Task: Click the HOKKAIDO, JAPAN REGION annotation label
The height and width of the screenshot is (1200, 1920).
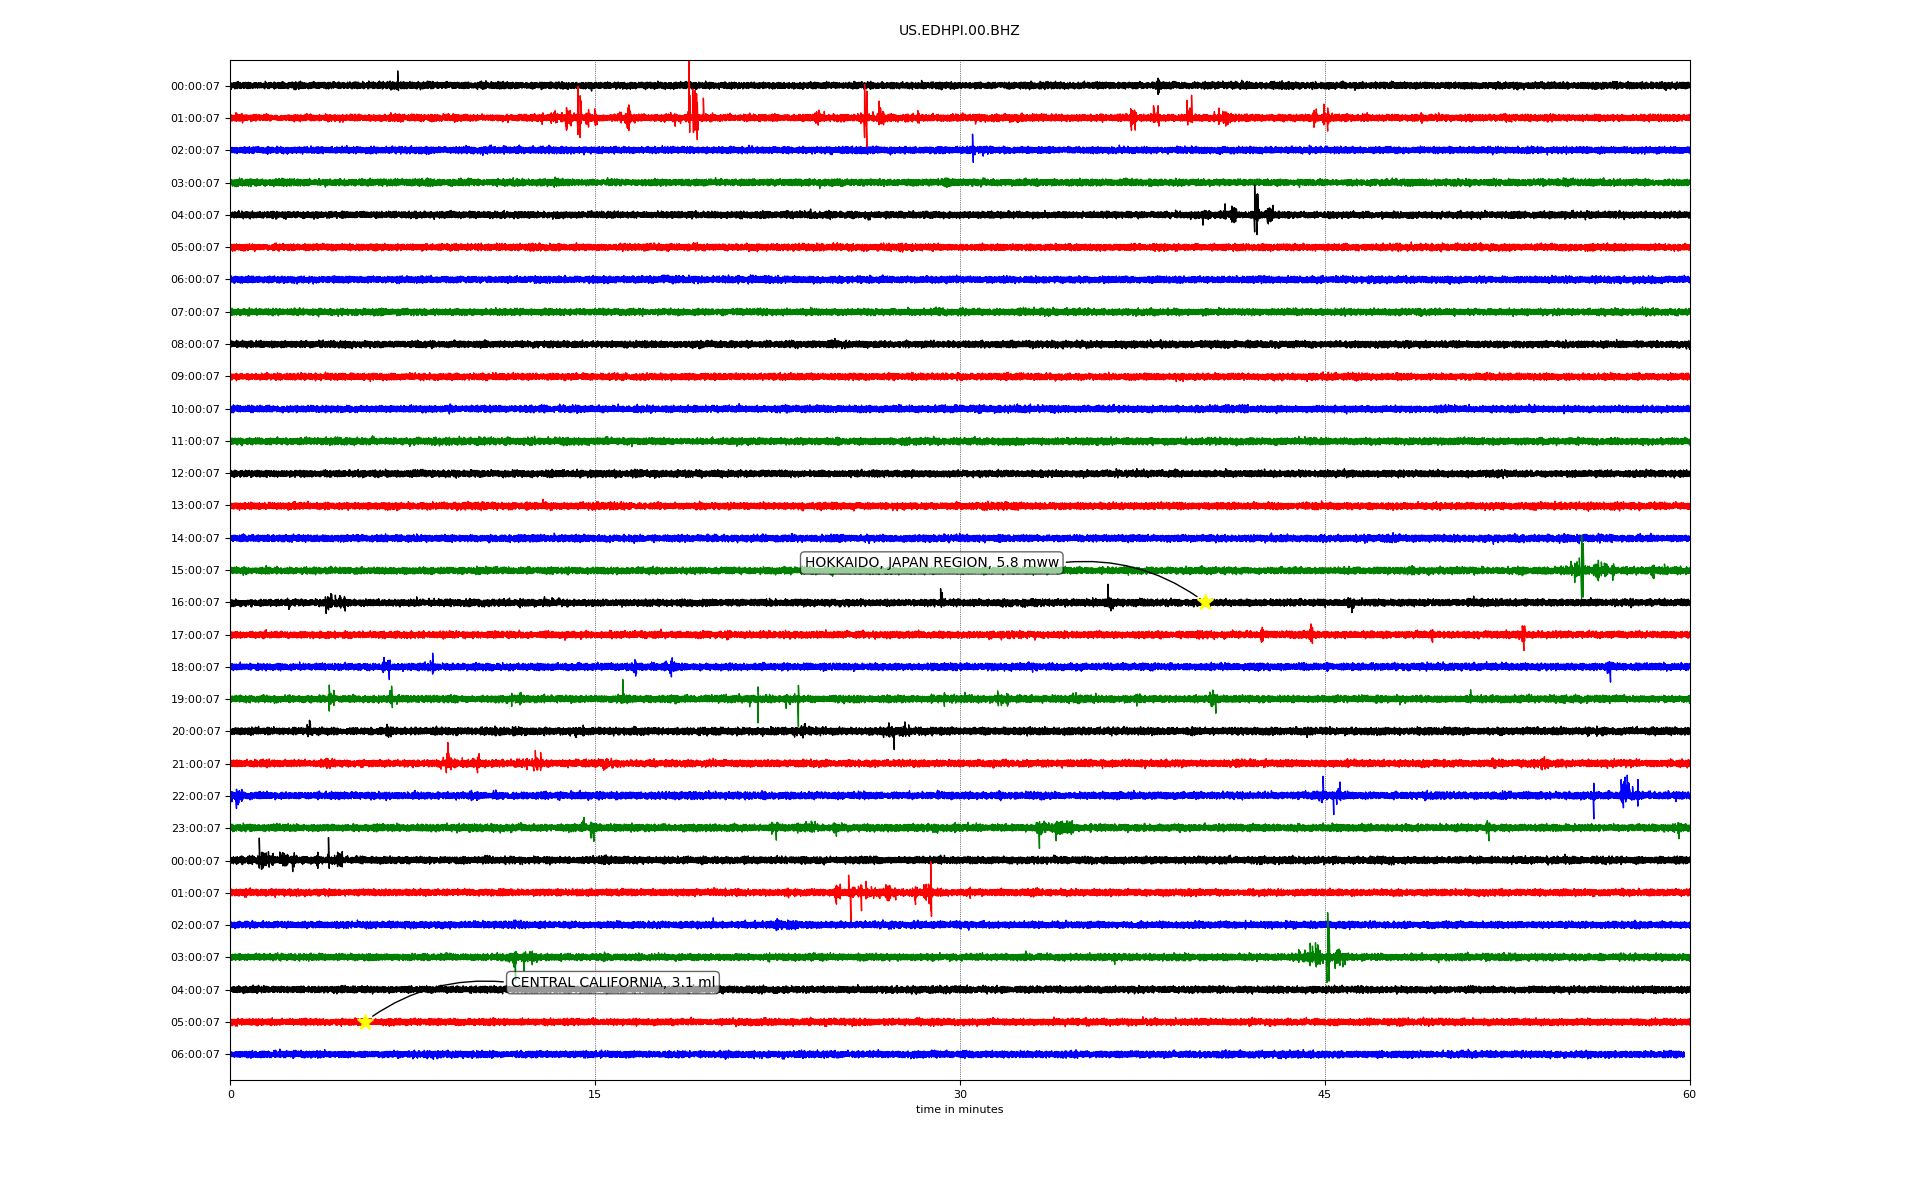Action: tap(931, 563)
